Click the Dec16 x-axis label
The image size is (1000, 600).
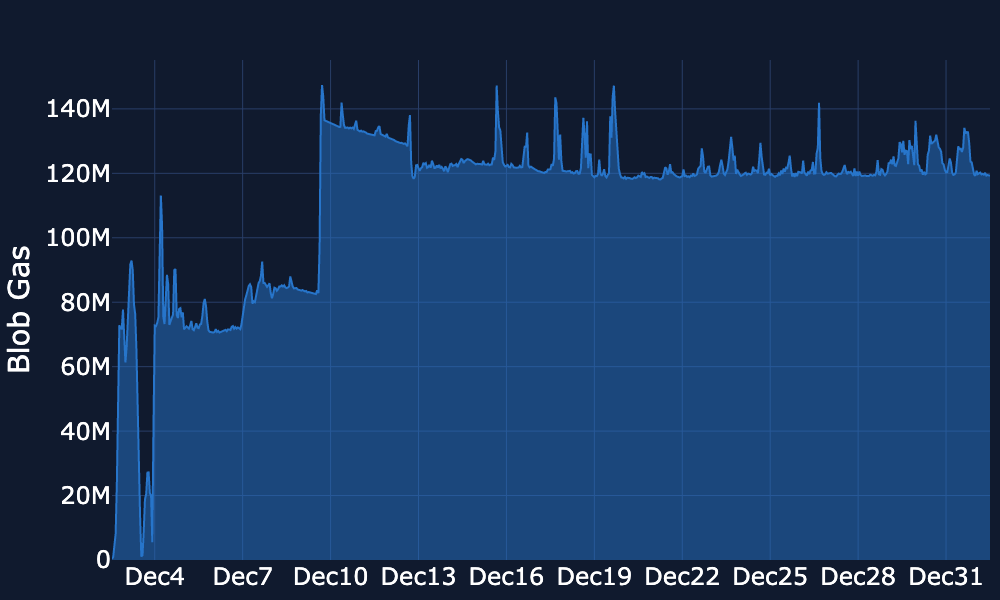506,577
